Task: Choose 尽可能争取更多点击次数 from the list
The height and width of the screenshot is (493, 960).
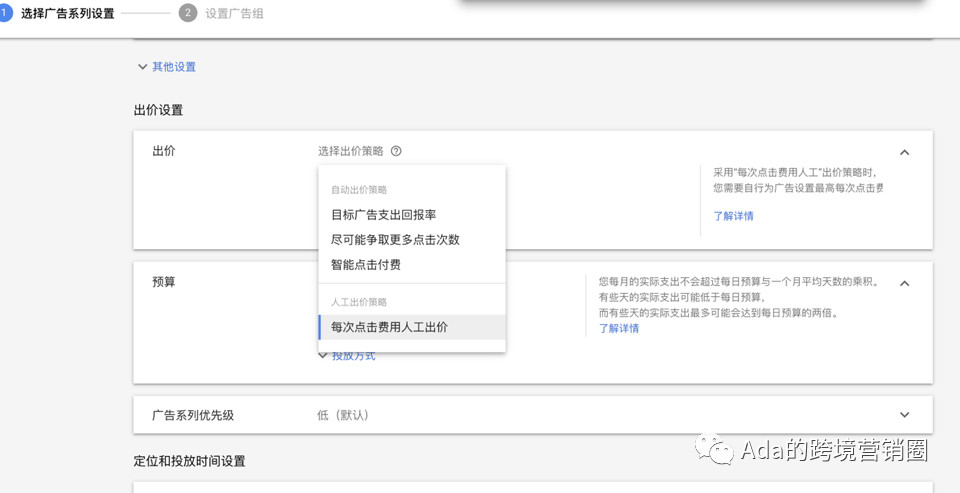Action: click(395, 240)
